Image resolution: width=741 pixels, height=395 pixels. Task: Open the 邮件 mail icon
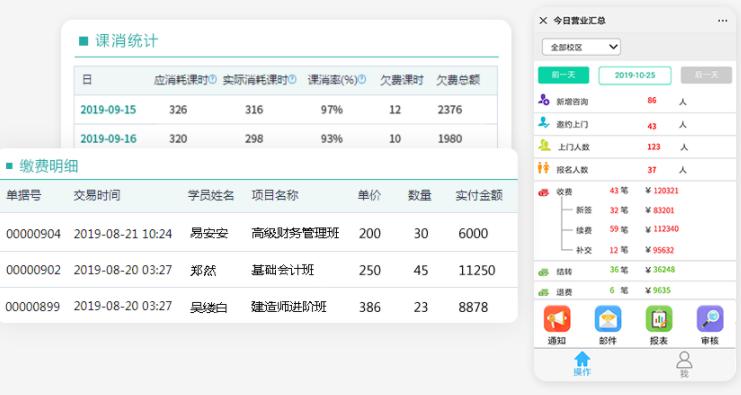608,319
